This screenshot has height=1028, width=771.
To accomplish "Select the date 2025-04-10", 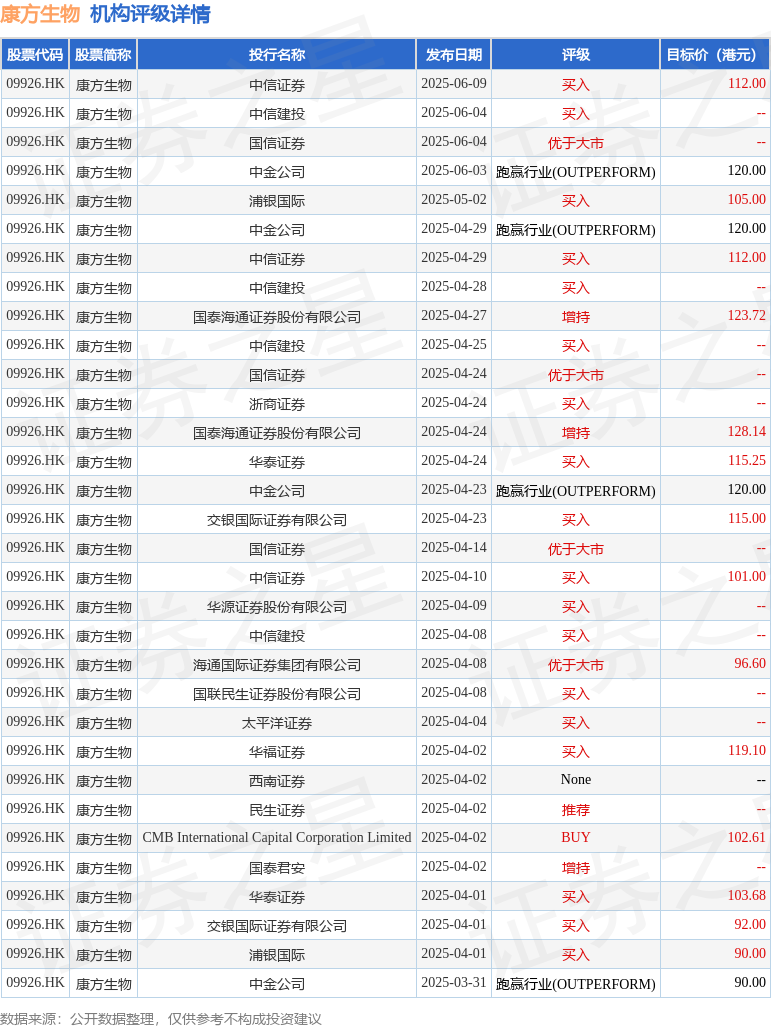I will [454, 577].
